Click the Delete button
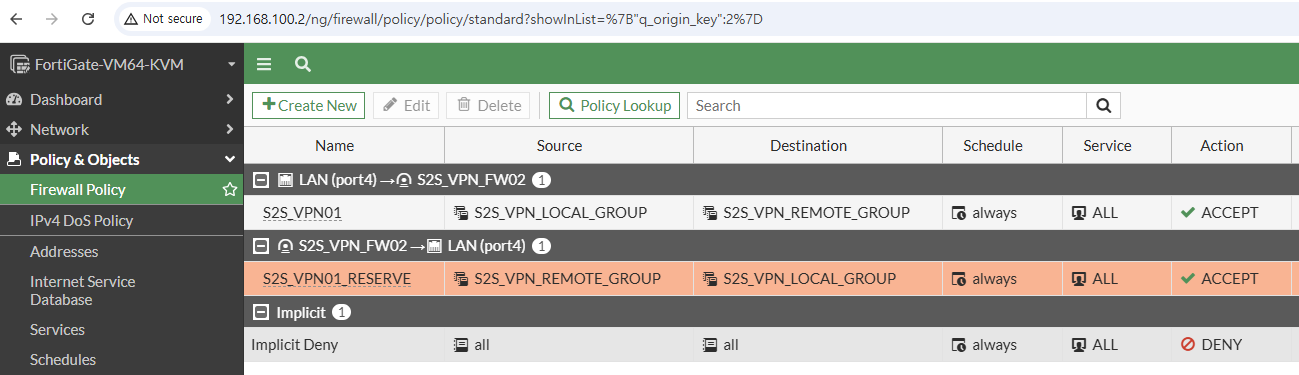 (x=488, y=105)
